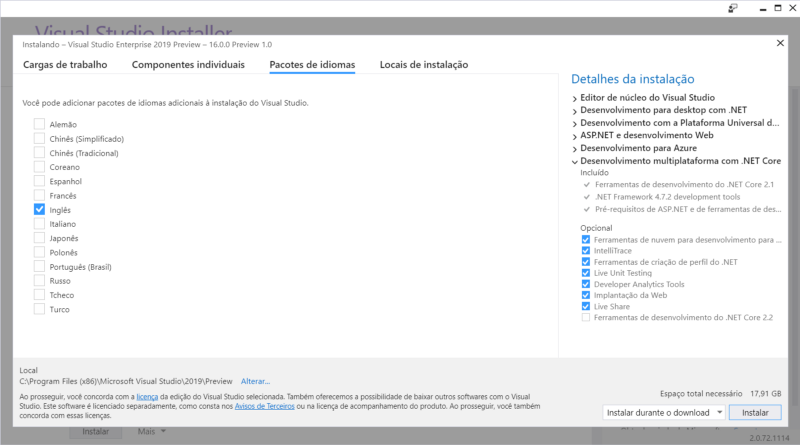Expand Desenvolvimento para Azure node
The height and width of the screenshot is (445, 800).
(574, 149)
